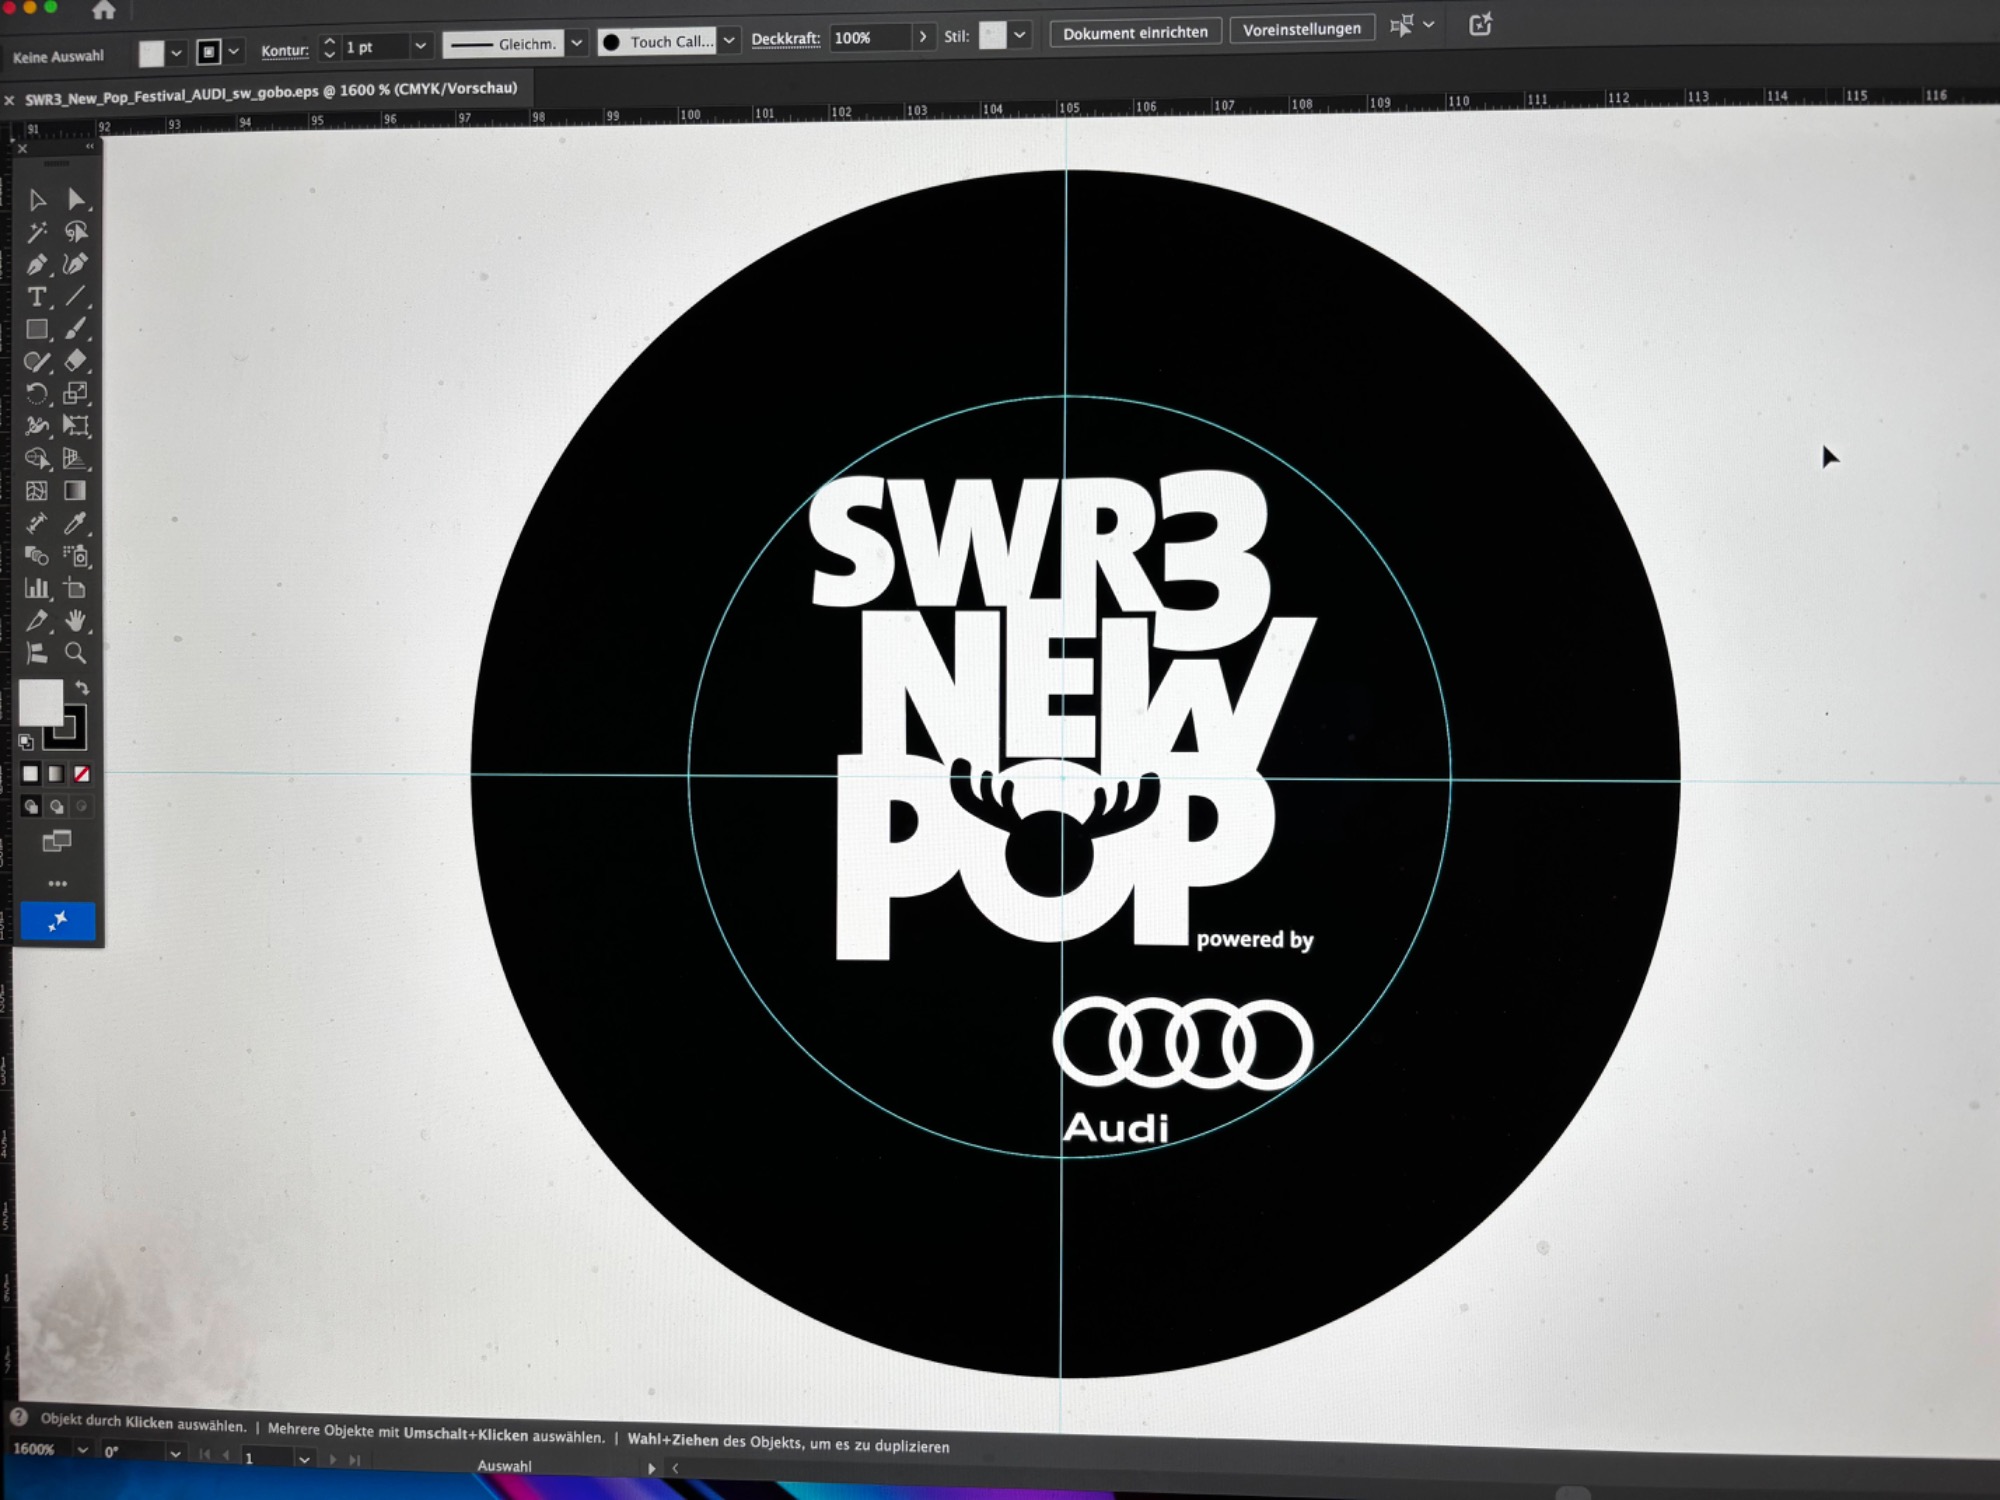2000x1500 pixels.
Task: Open Voreinstellungen preferences
Action: [1301, 30]
